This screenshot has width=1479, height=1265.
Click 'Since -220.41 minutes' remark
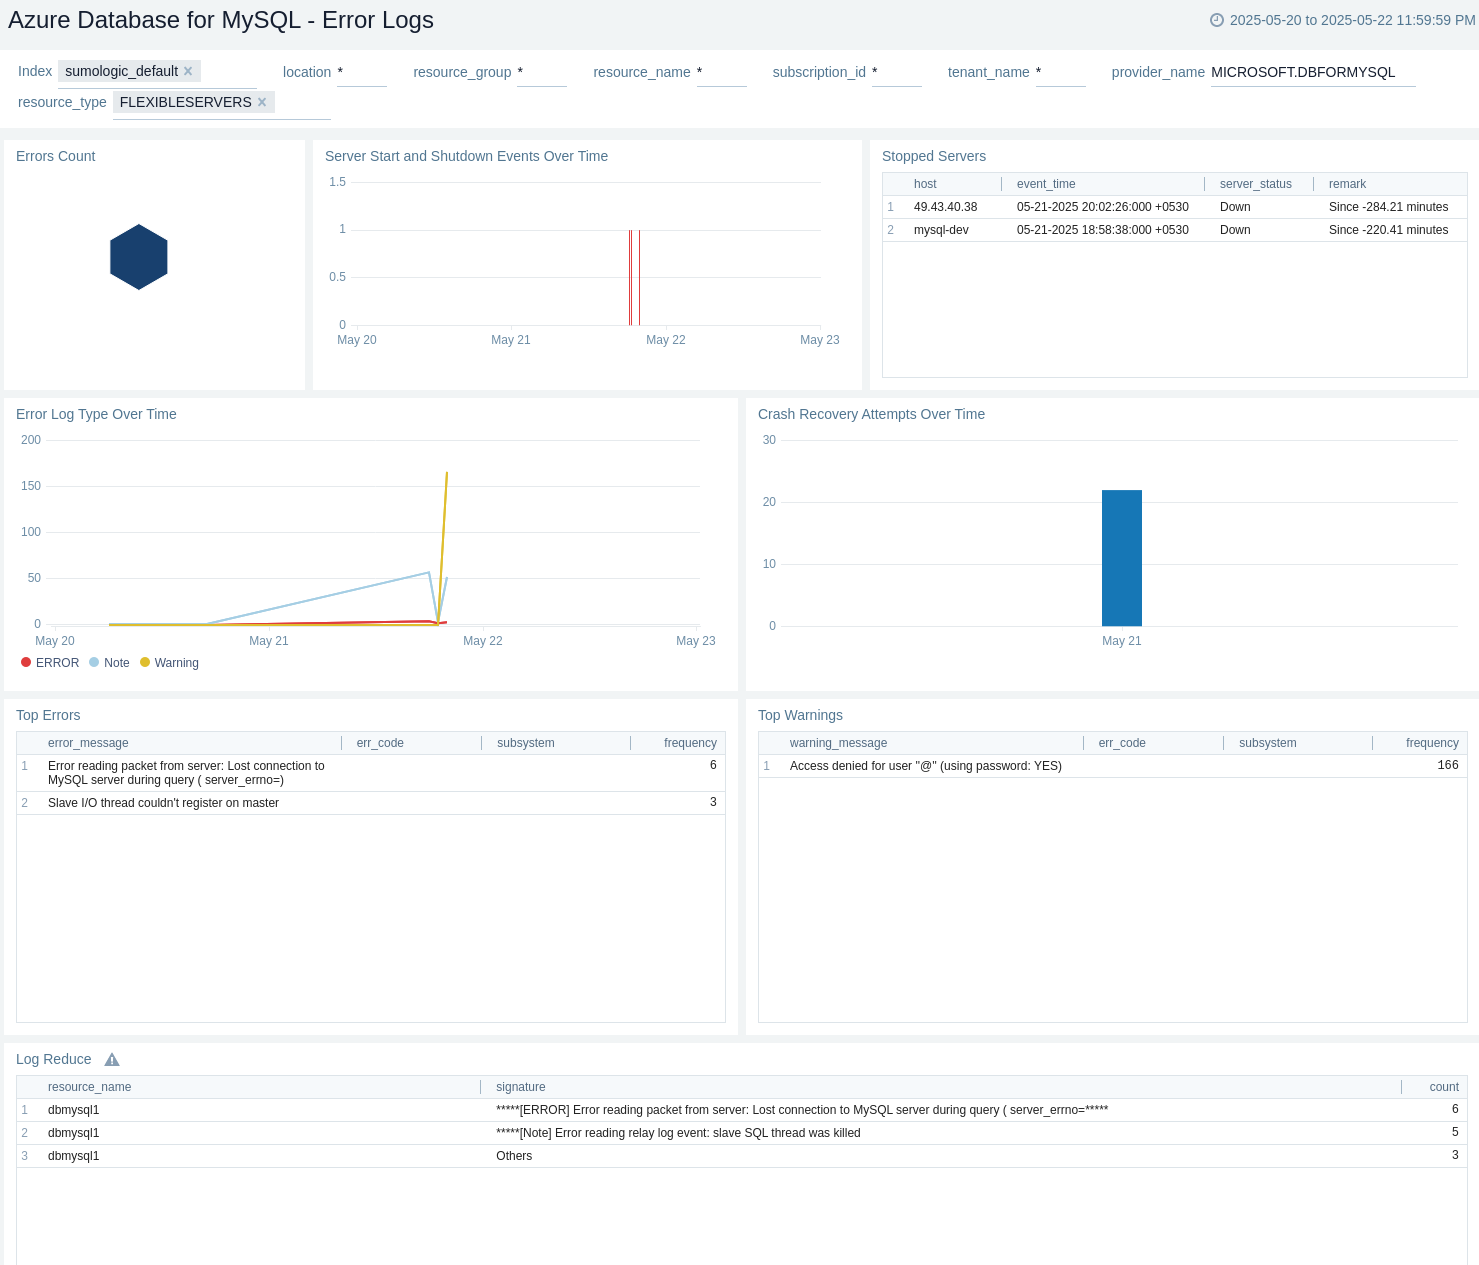tap(1388, 230)
